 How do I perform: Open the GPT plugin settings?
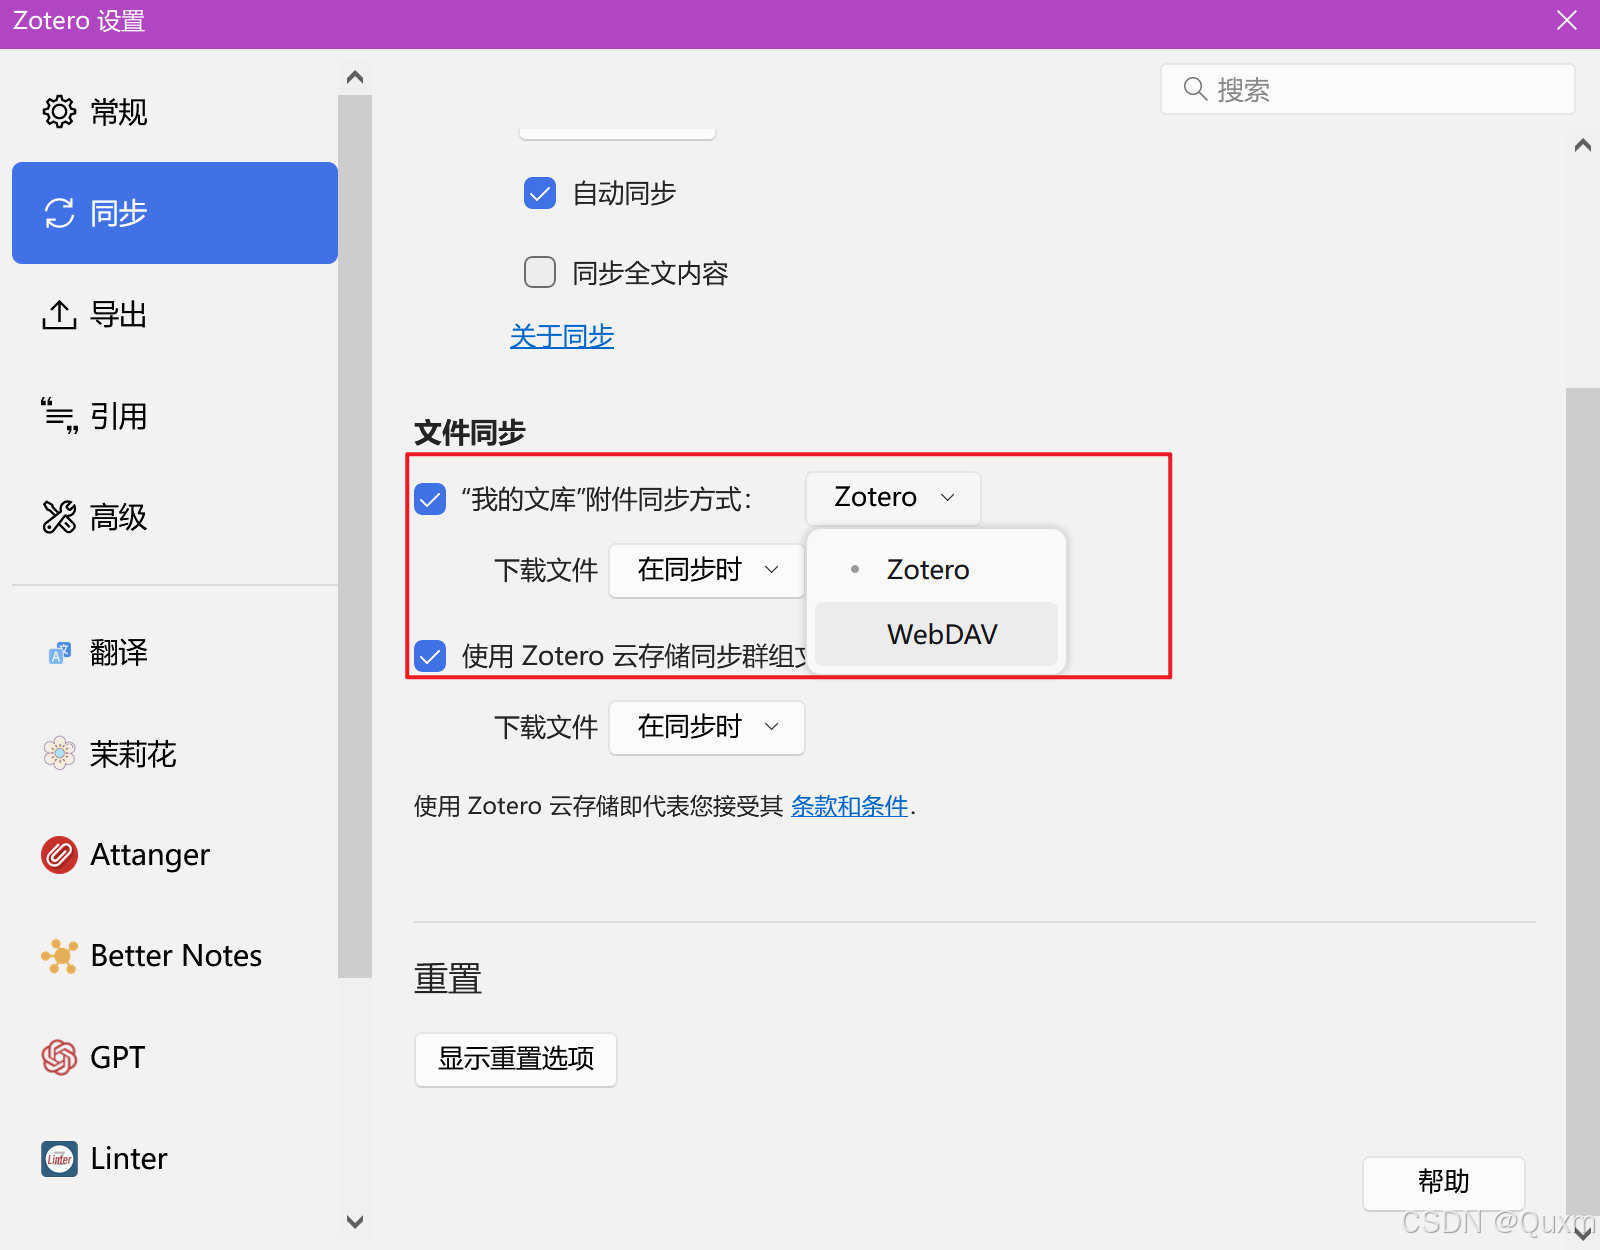click(x=175, y=1057)
